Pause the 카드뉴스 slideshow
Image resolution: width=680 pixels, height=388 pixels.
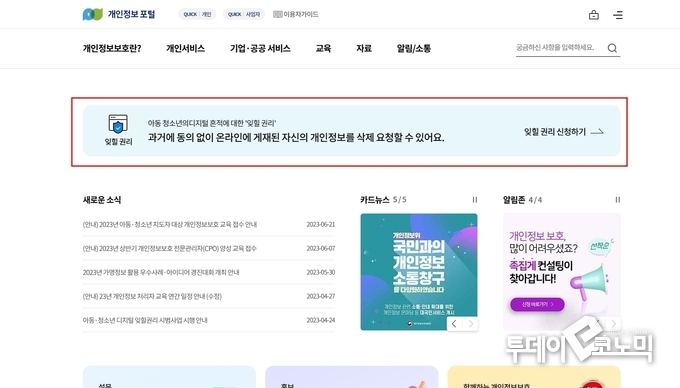click(475, 200)
